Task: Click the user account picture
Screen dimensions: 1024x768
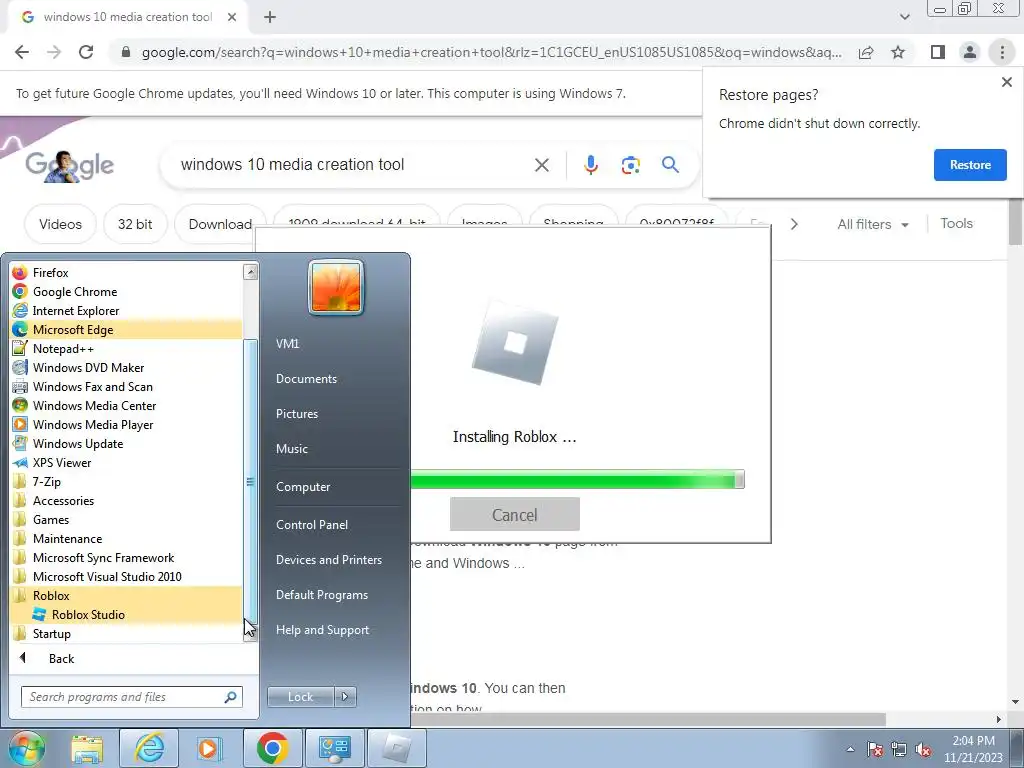Action: pyautogui.click(x=336, y=288)
